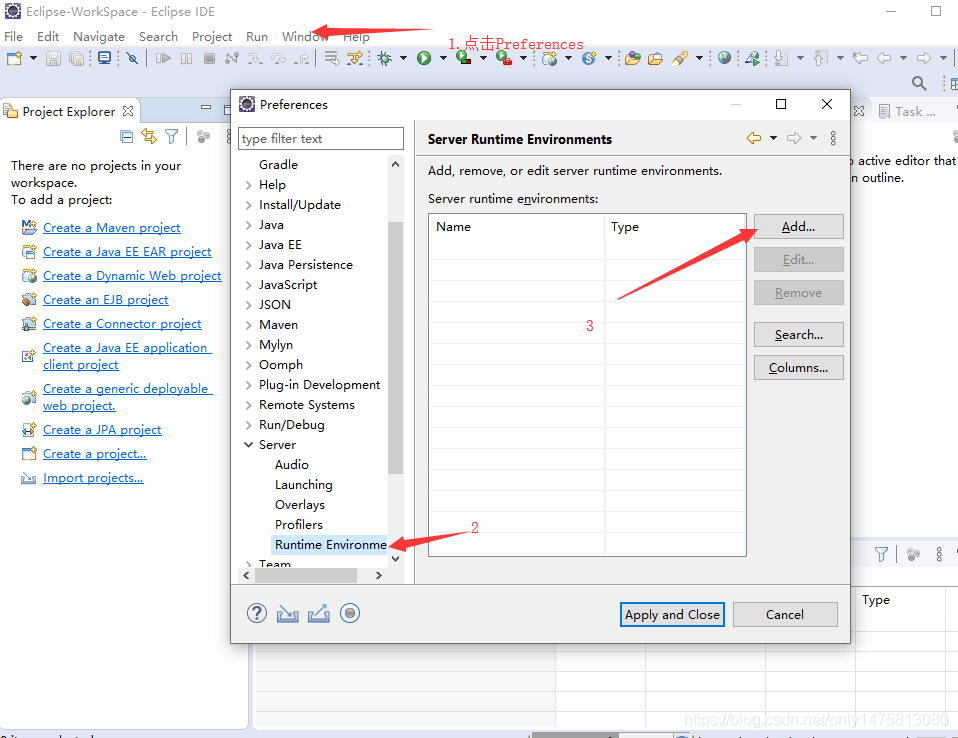Click the preferences tree horizontal scrollbar
958x738 pixels.
tap(305, 575)
